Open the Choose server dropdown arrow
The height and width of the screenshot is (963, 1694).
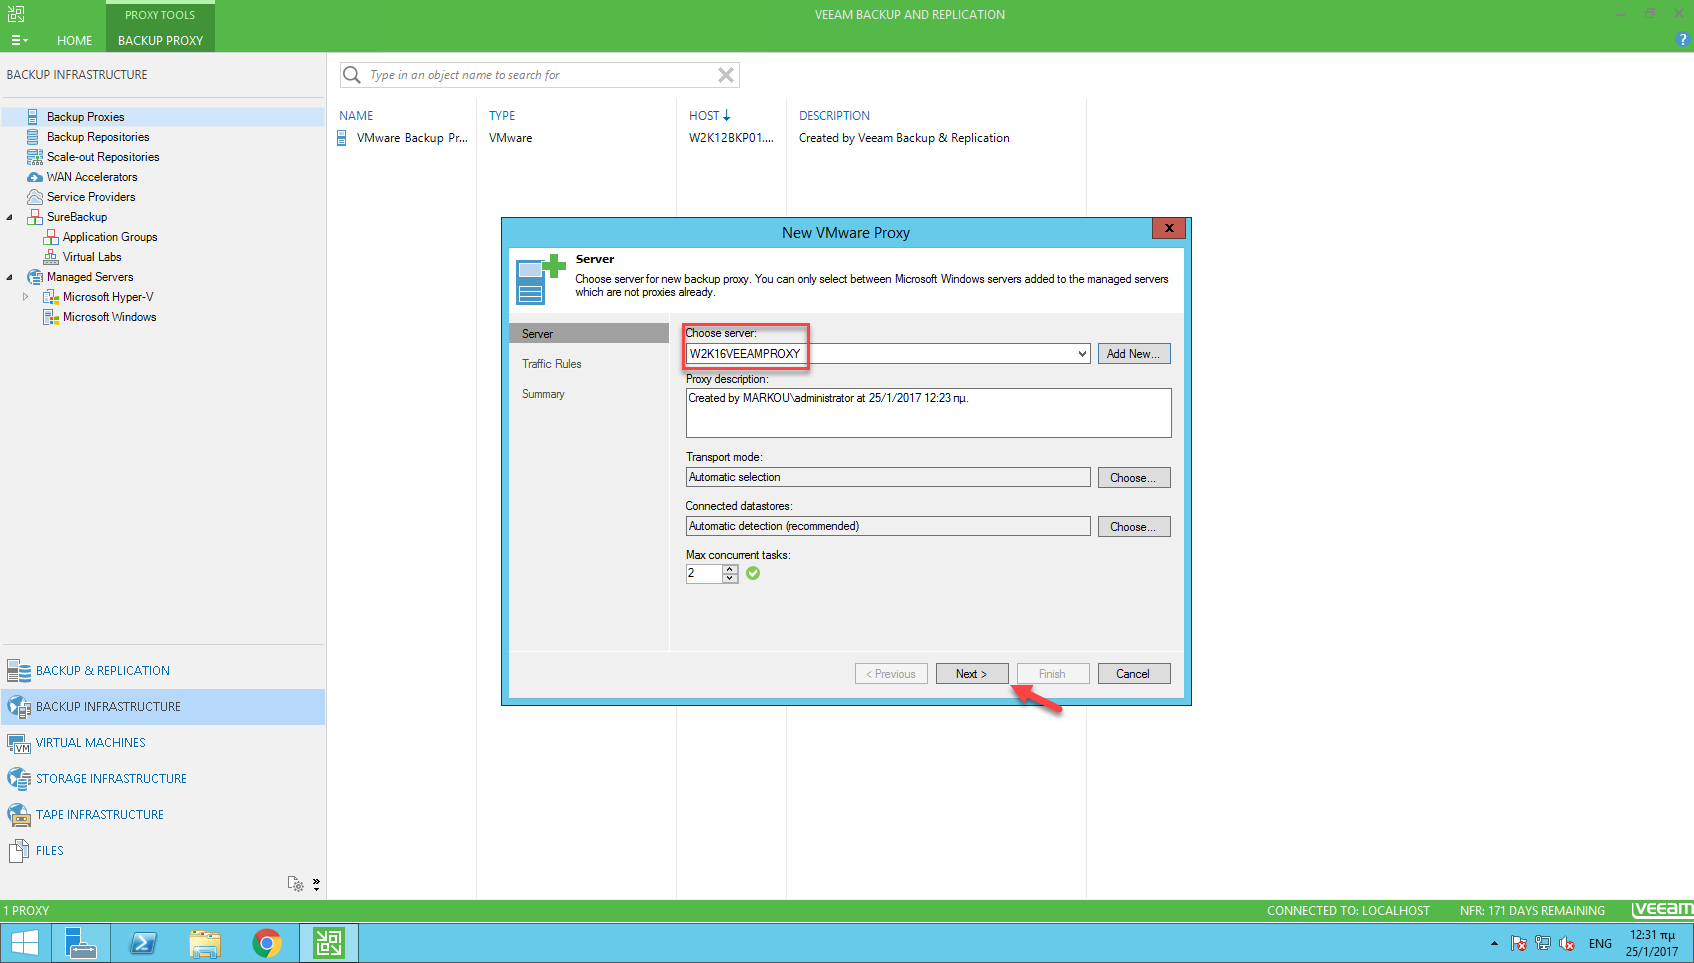tap(1082, 354)
